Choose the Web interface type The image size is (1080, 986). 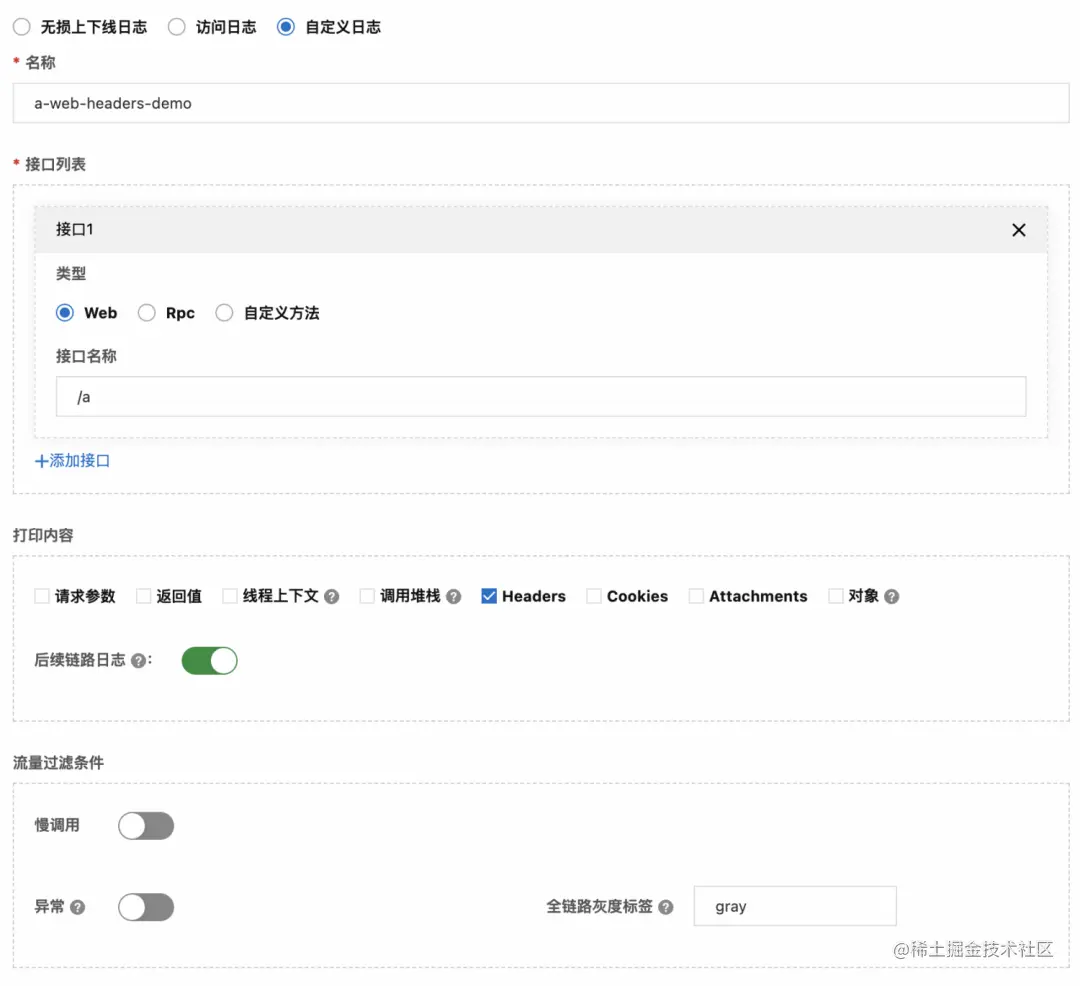click(x=65, y=313)
